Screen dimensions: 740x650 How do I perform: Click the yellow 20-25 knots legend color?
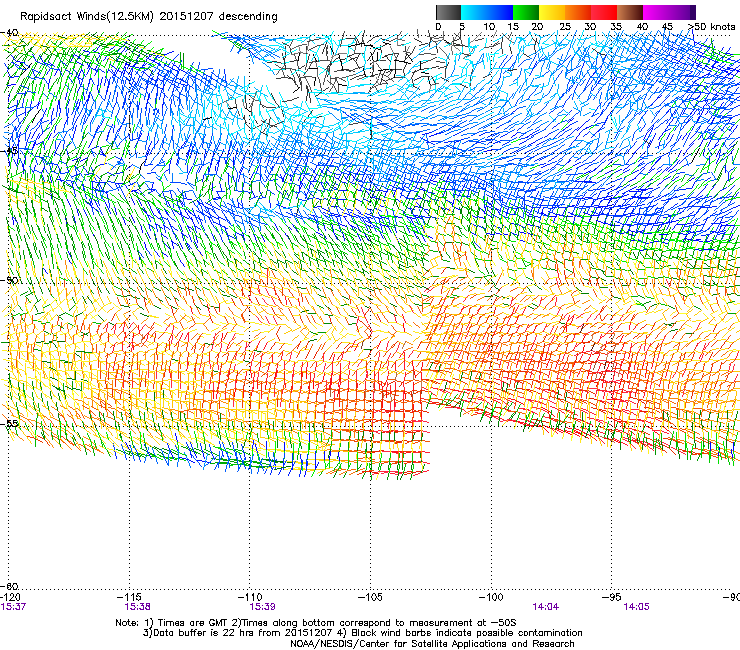pyautogui.click(x=552, y=12)
